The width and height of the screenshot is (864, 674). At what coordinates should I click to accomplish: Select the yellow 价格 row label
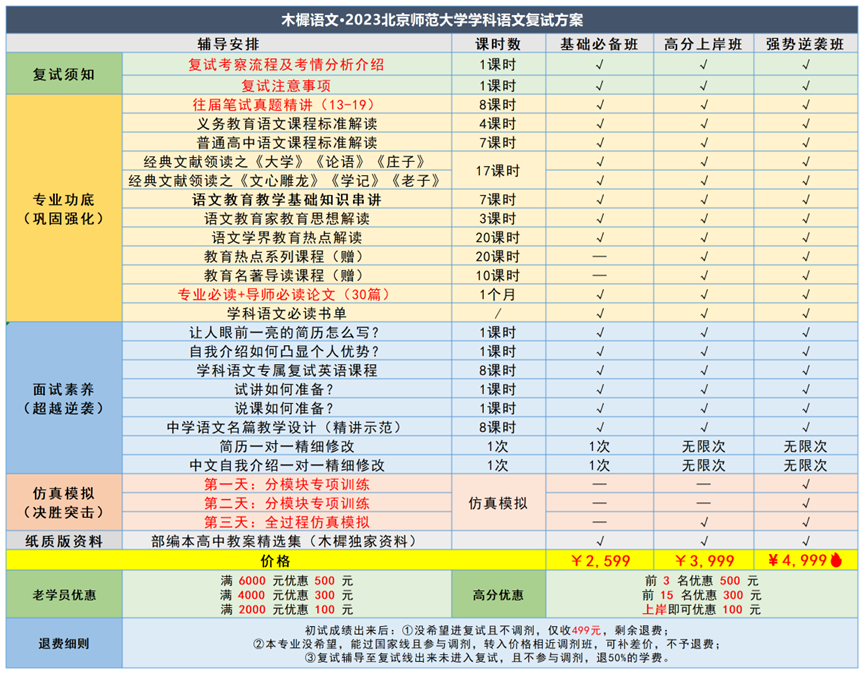tap(276, 560)
